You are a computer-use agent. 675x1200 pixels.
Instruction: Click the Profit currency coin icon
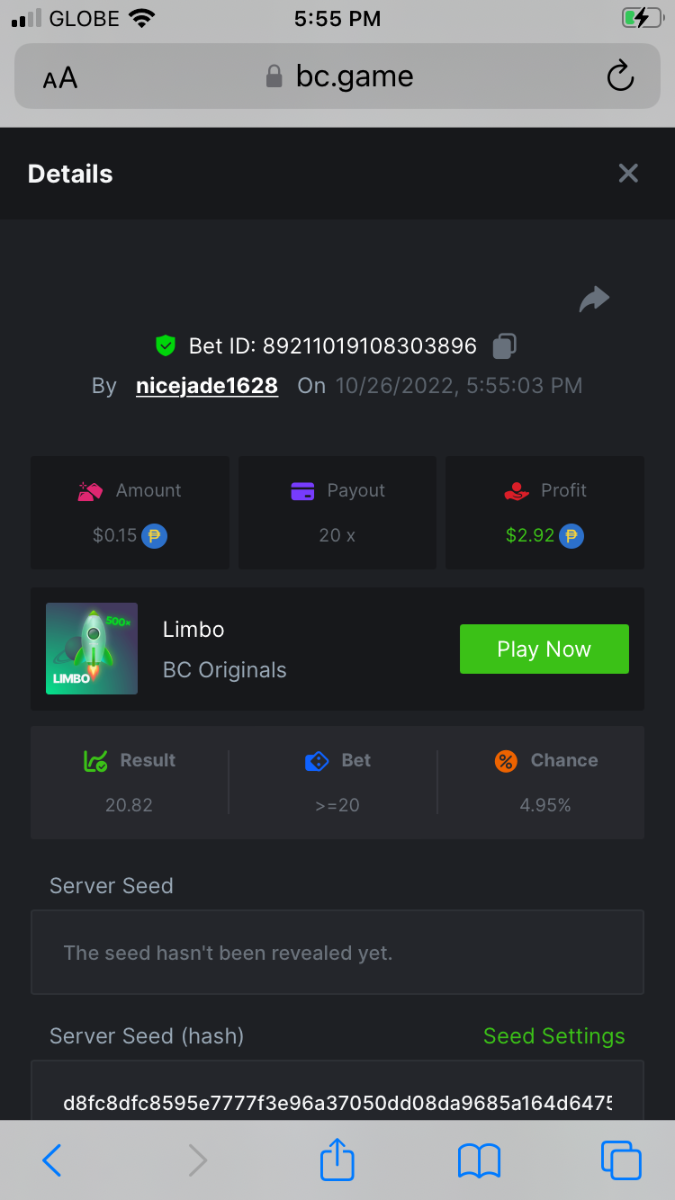tap(571, 535)
